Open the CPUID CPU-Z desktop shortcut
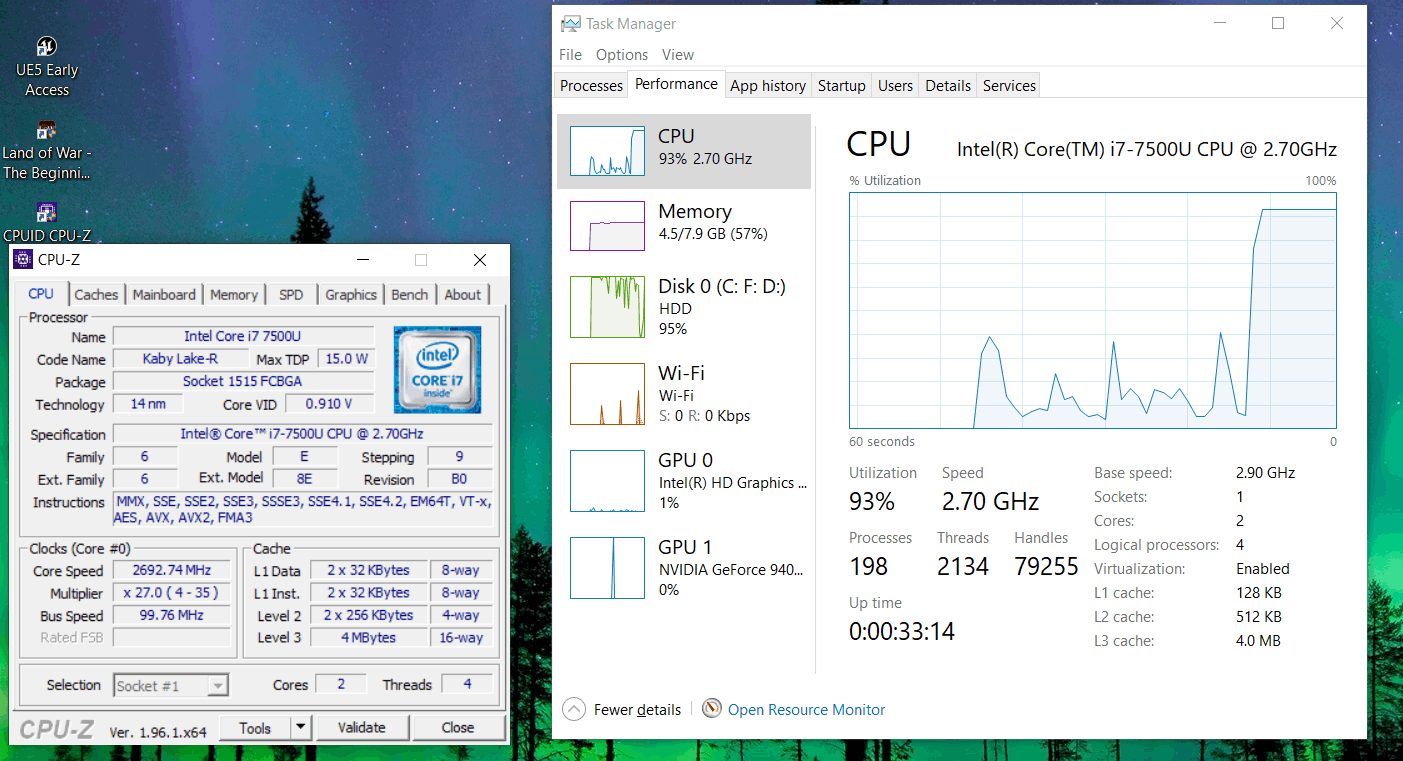 pyautogui.click(x=46, y=212)
